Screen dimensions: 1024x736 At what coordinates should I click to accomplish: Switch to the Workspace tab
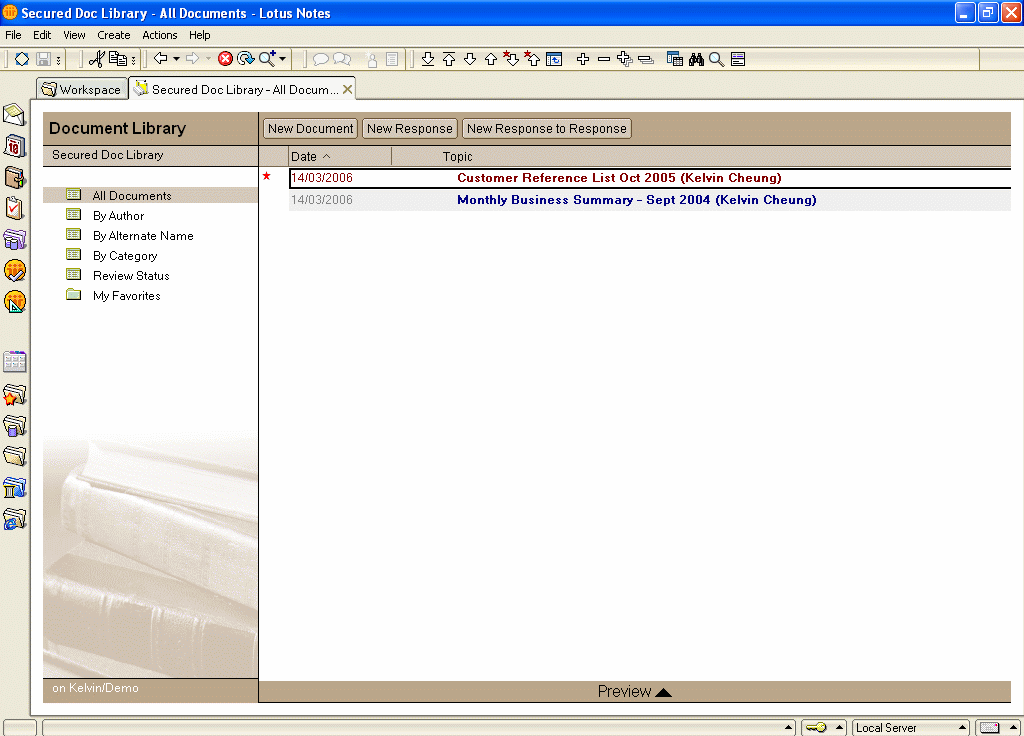click(81, 89)
